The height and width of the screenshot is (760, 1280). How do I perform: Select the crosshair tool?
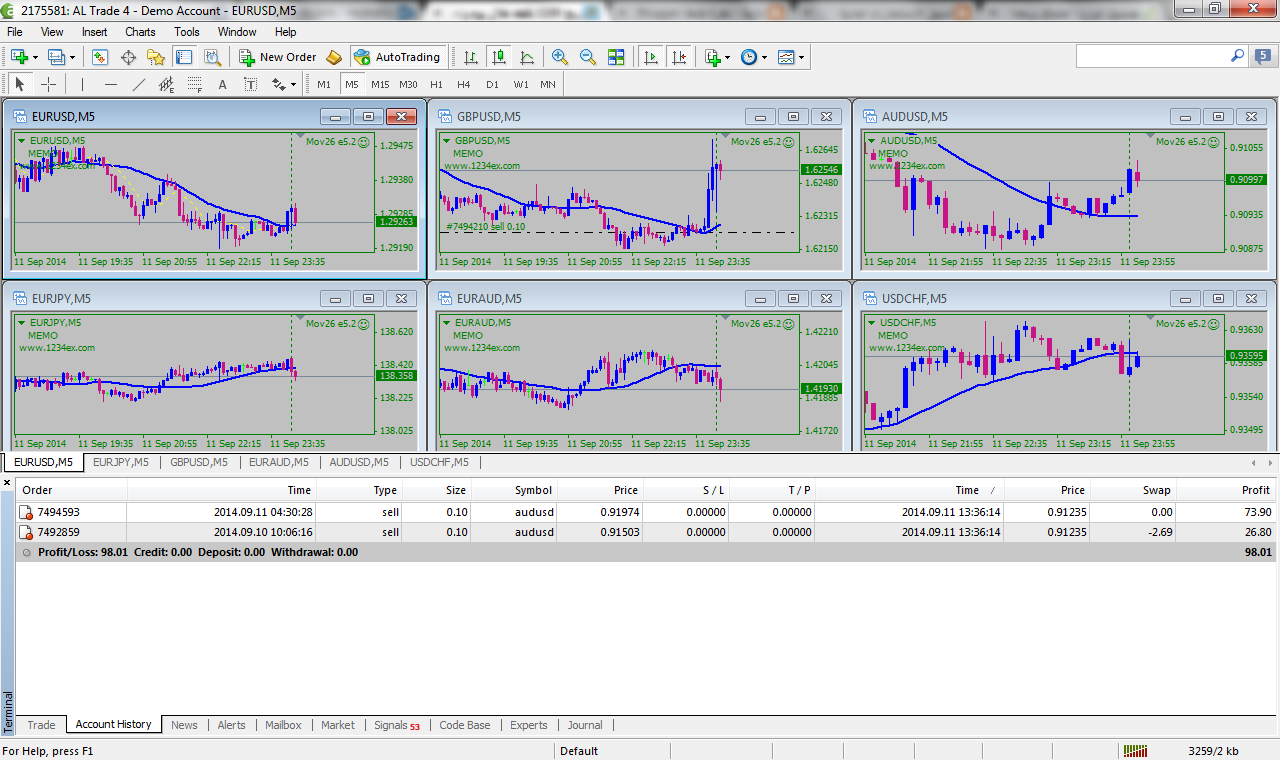(x=48, y=84)
